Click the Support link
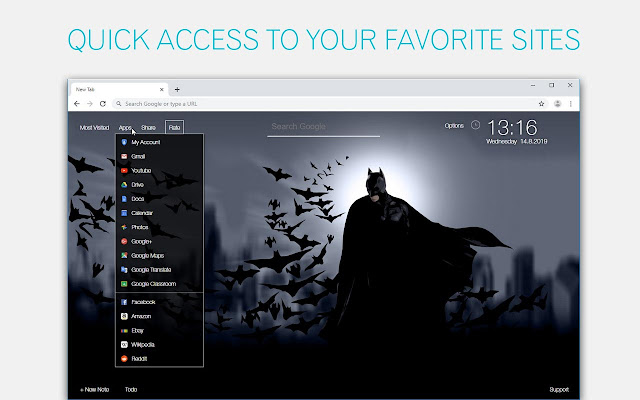The width and height of the screenshot is (640, 400). click(x=559, y=389)
